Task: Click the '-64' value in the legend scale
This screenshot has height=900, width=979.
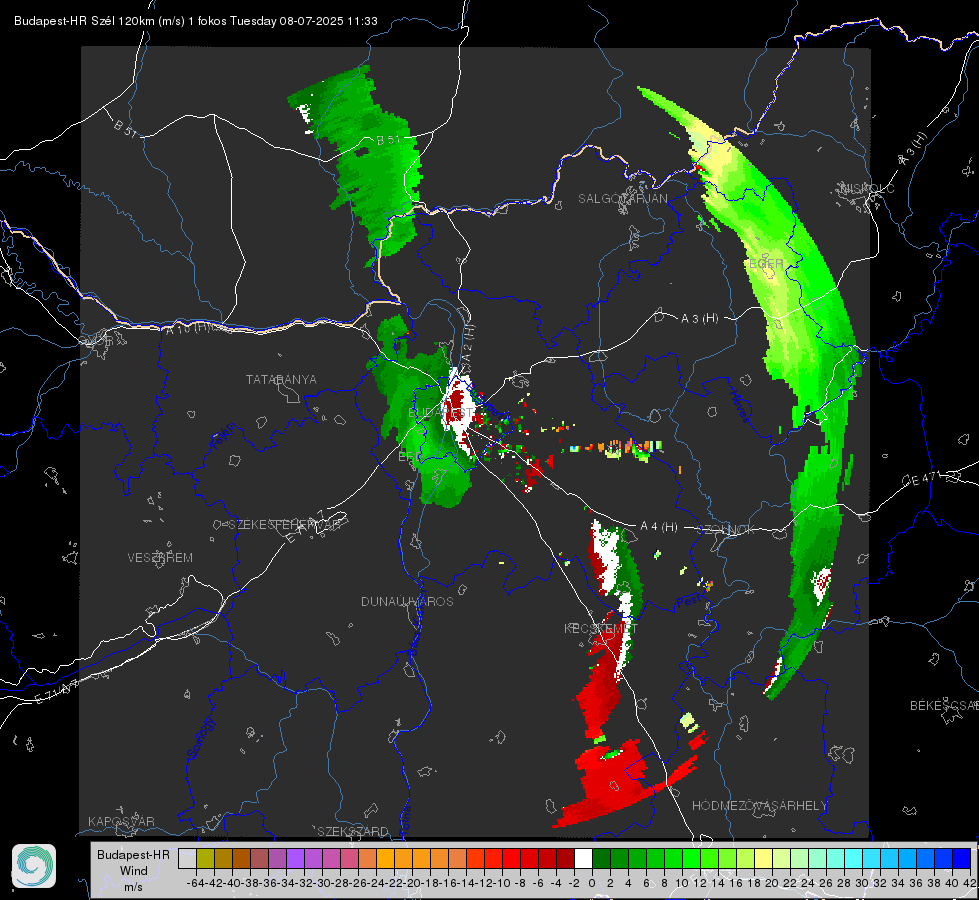Action: 196,883
